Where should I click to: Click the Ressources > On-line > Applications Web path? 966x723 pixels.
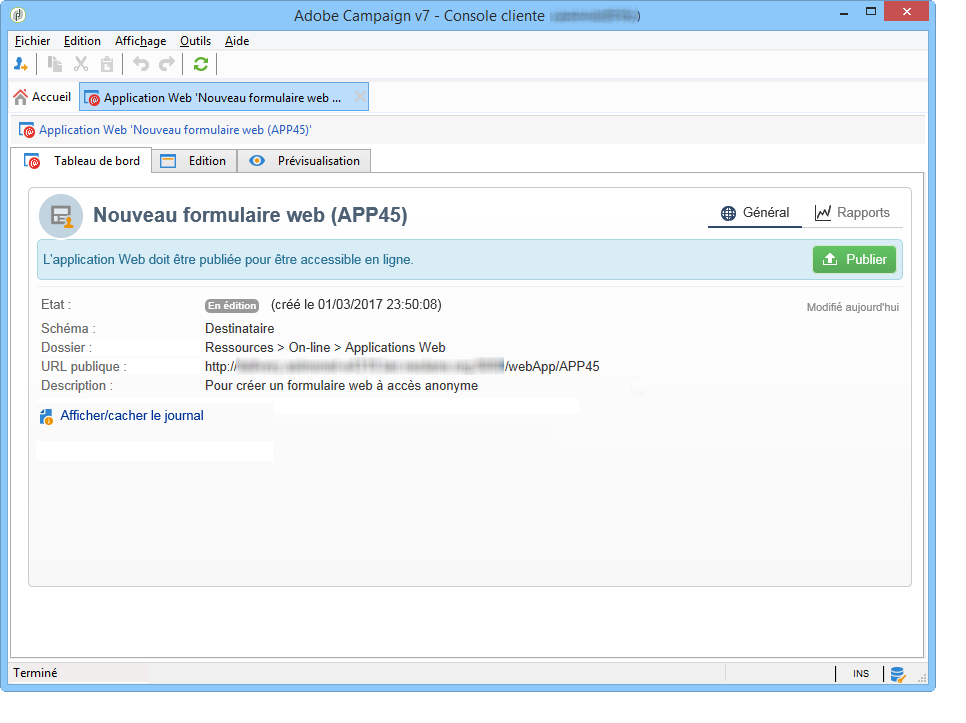[325, 347]
